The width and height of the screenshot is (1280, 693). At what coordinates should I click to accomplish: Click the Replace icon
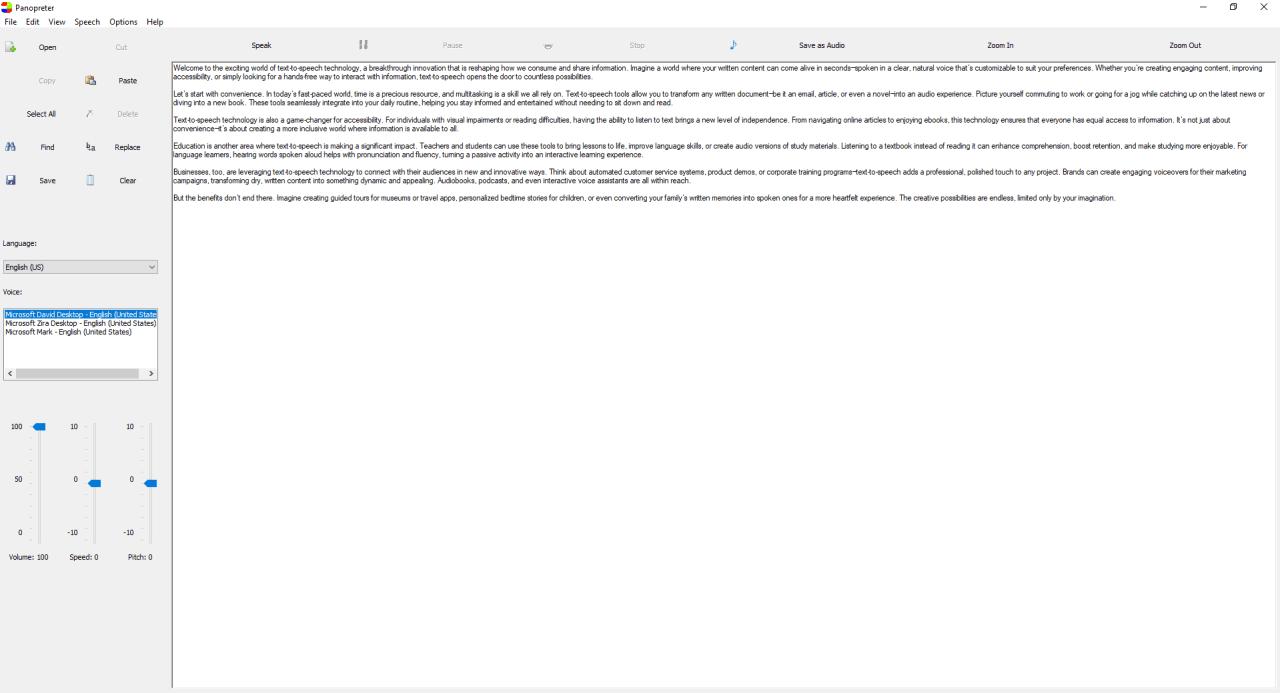tap(91, 147)
